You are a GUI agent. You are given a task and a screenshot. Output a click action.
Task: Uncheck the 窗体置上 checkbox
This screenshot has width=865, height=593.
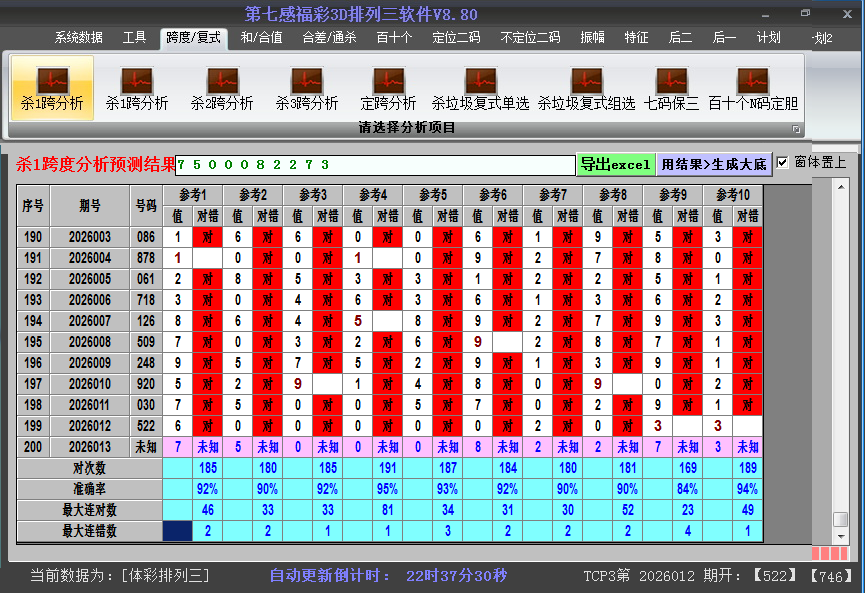pyautogui.click(x=783, y=160)
